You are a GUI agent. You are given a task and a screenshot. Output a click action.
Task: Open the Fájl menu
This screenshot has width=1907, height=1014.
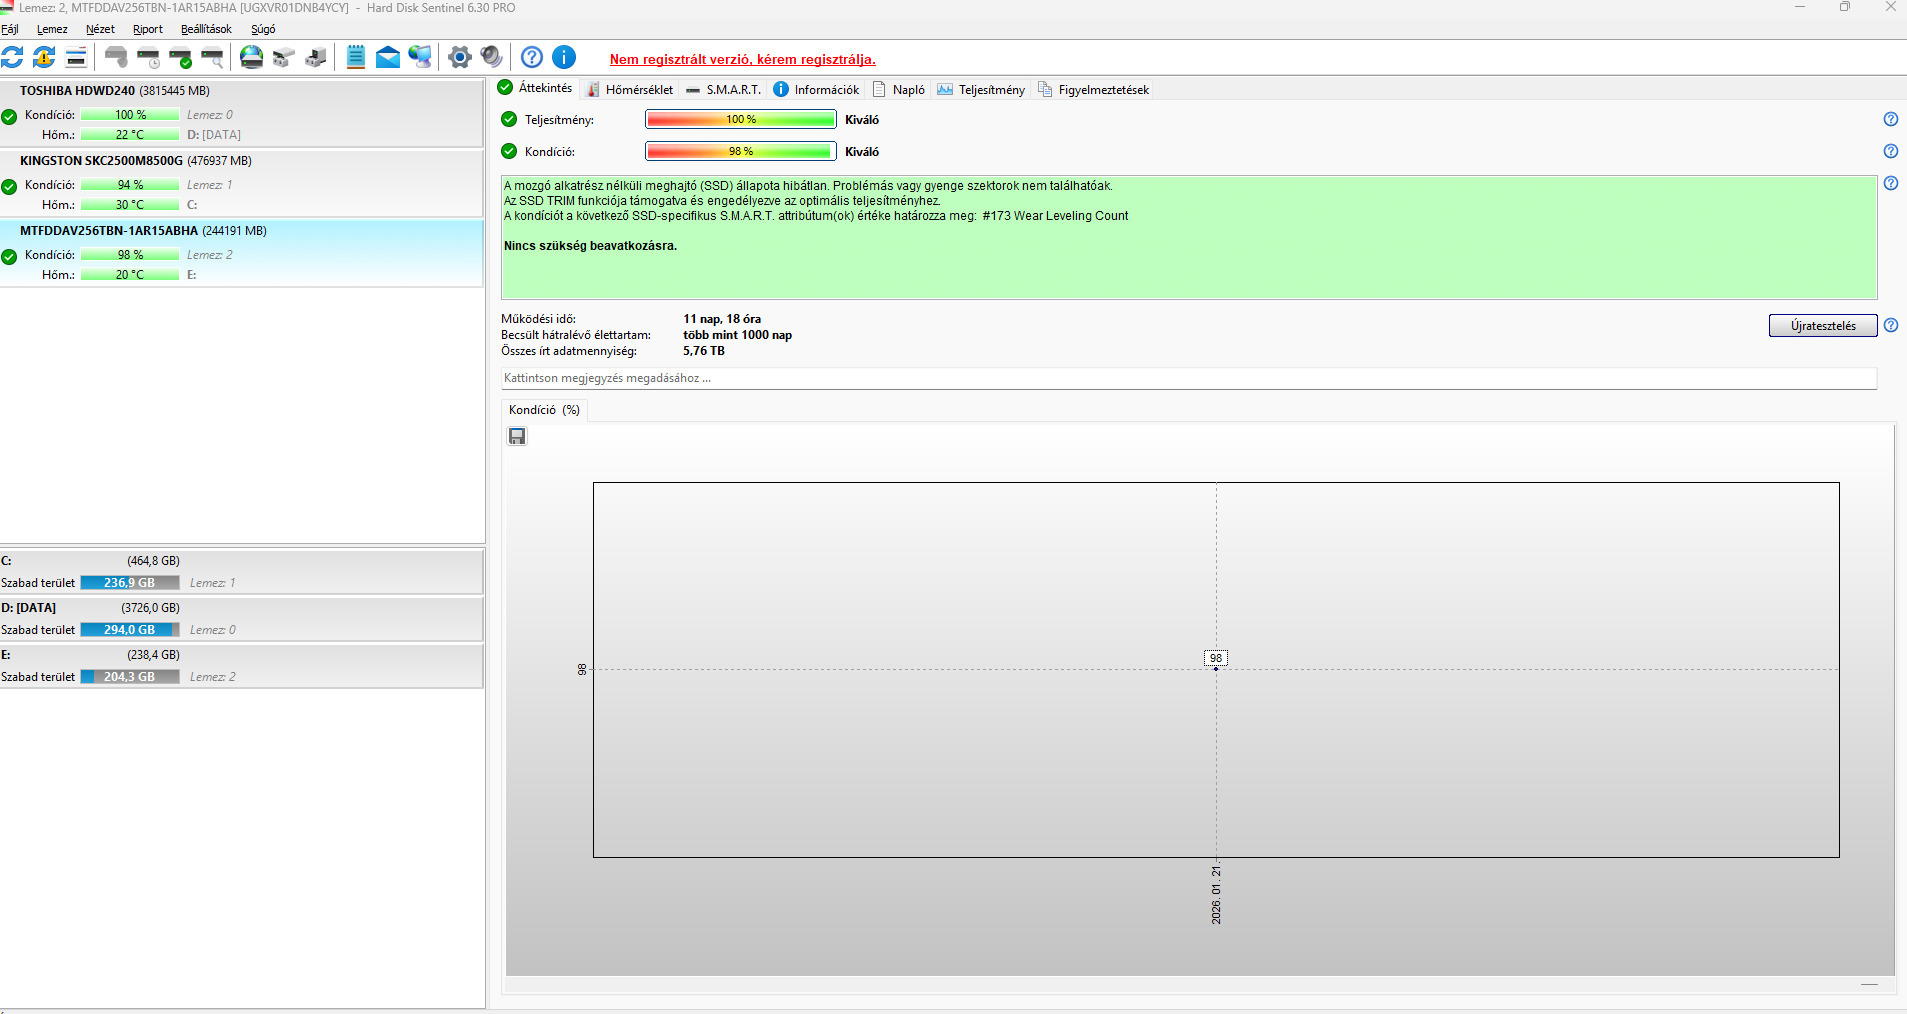[x=10, y=29]
